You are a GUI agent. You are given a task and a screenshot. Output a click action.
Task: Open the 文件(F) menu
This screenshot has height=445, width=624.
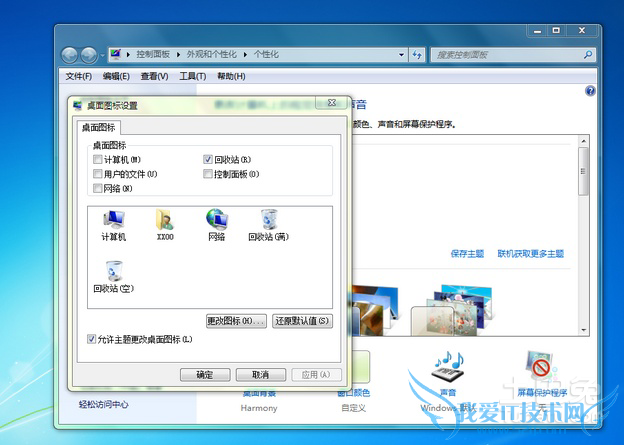coord(78,76)
